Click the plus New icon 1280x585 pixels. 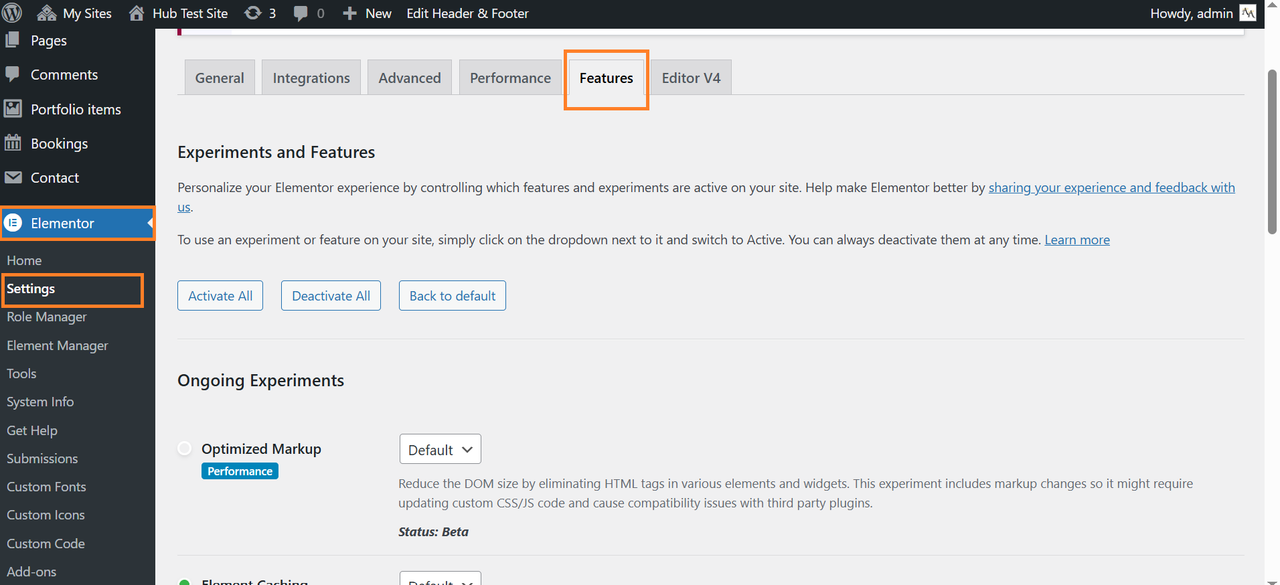pyautogui.click(x=349, y=13)
